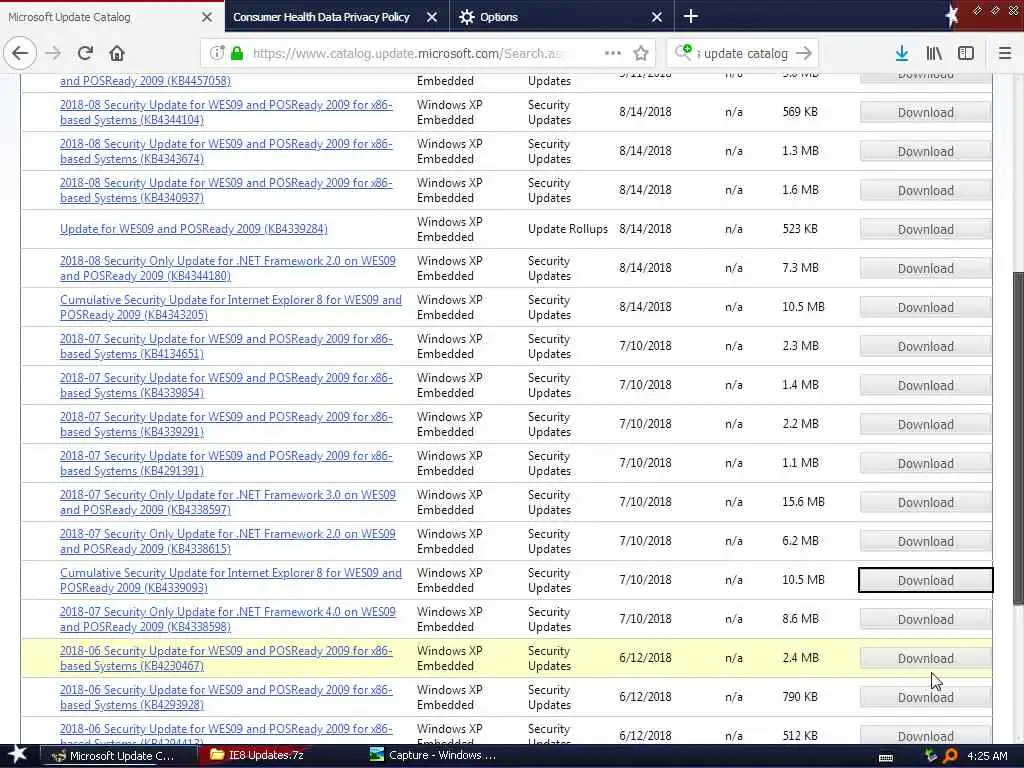The width and height of the screenshot is (1024, 768).
Task: Open IE8 cumulative update KB4343205 link
Action: click(231, 307)
